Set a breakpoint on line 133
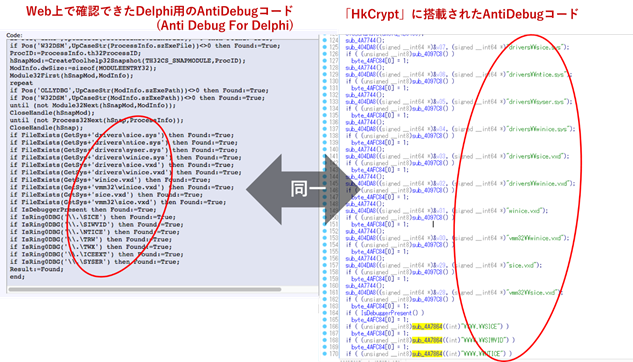The width and height of the screenshot is (633, 362). [325, 102]
